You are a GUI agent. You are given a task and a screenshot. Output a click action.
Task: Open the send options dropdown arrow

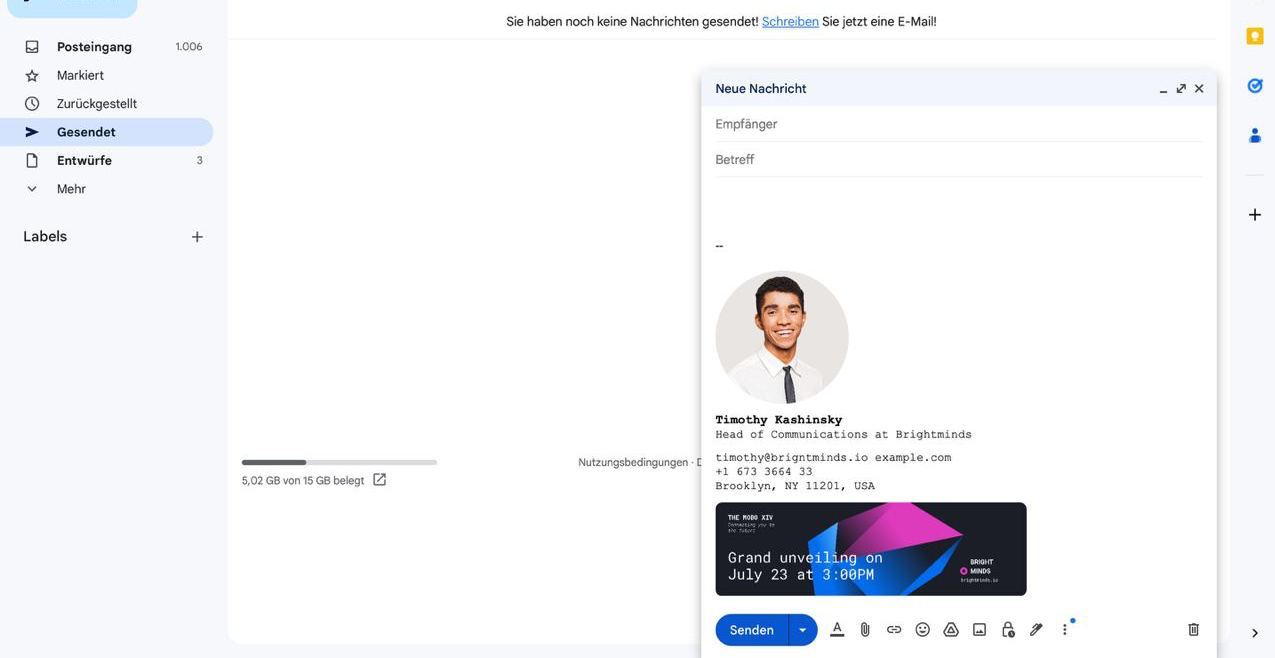(x=803, y=630)
